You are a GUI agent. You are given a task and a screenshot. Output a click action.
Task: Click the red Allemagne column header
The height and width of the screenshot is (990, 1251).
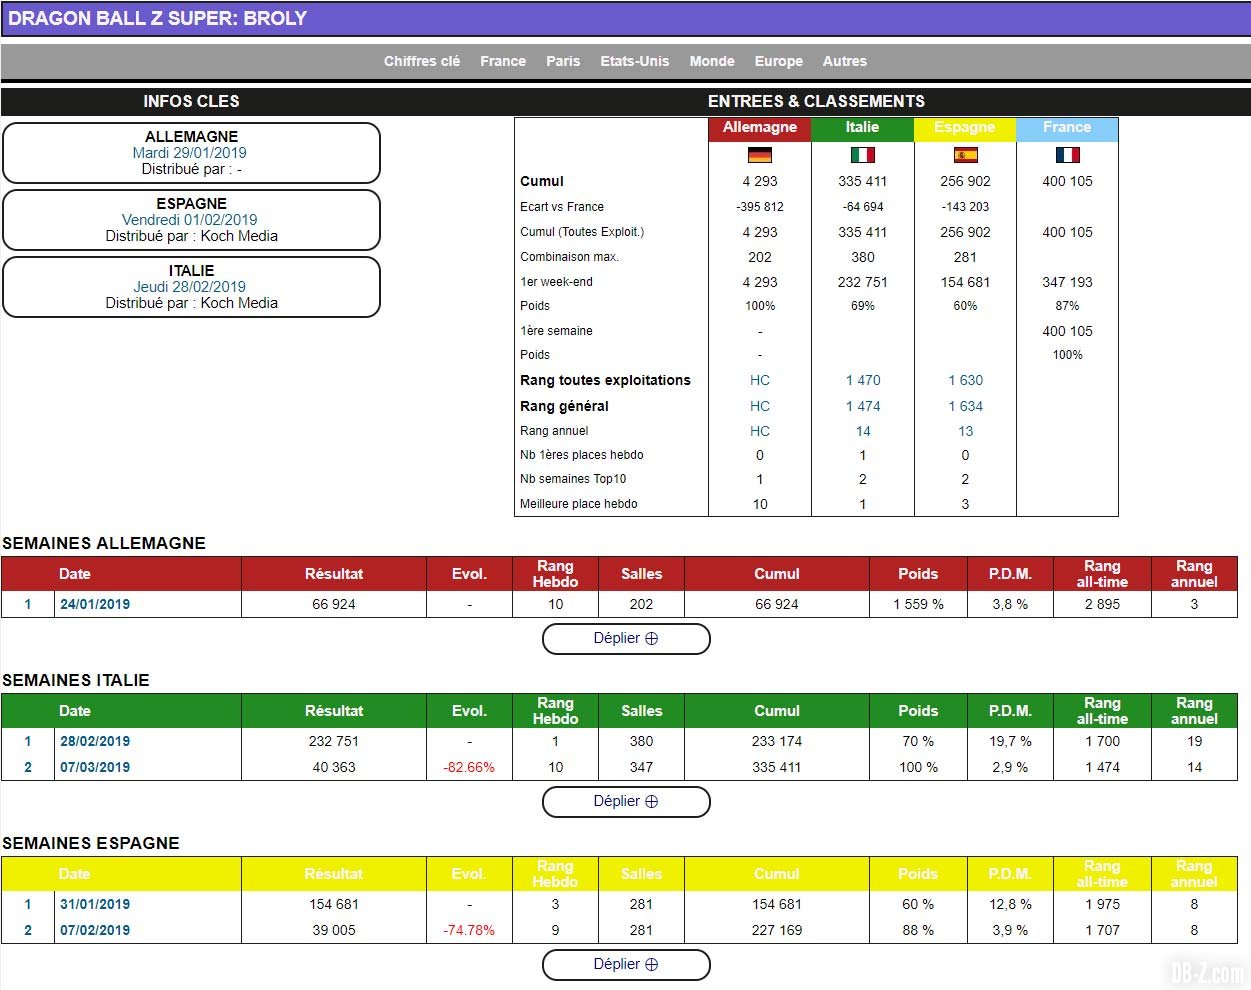(x=760, y=128)
